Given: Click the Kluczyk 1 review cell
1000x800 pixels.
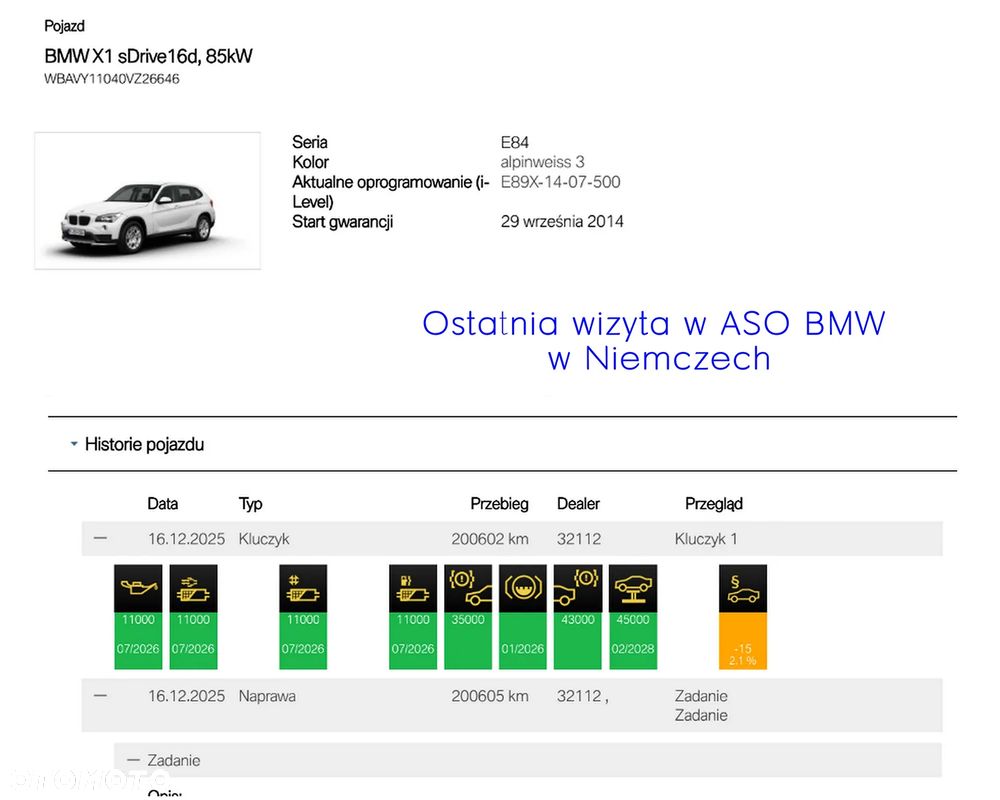Looking at the screenshot, I should pos(706,539).
